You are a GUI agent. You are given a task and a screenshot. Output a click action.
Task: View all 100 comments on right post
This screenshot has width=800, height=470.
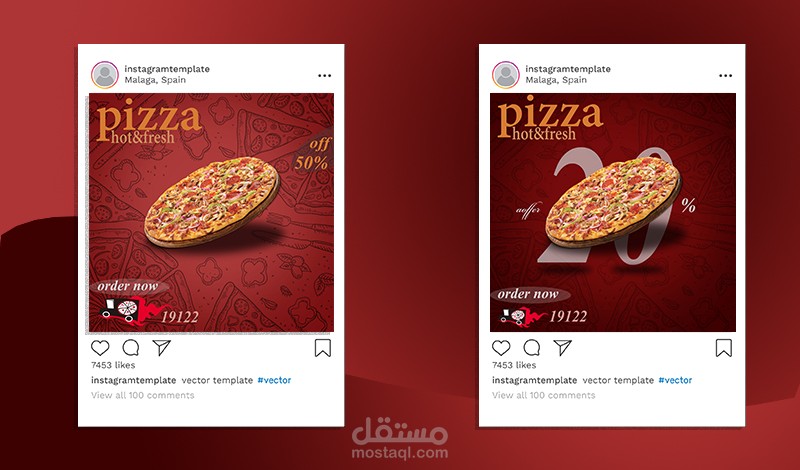tap(544, 395)
